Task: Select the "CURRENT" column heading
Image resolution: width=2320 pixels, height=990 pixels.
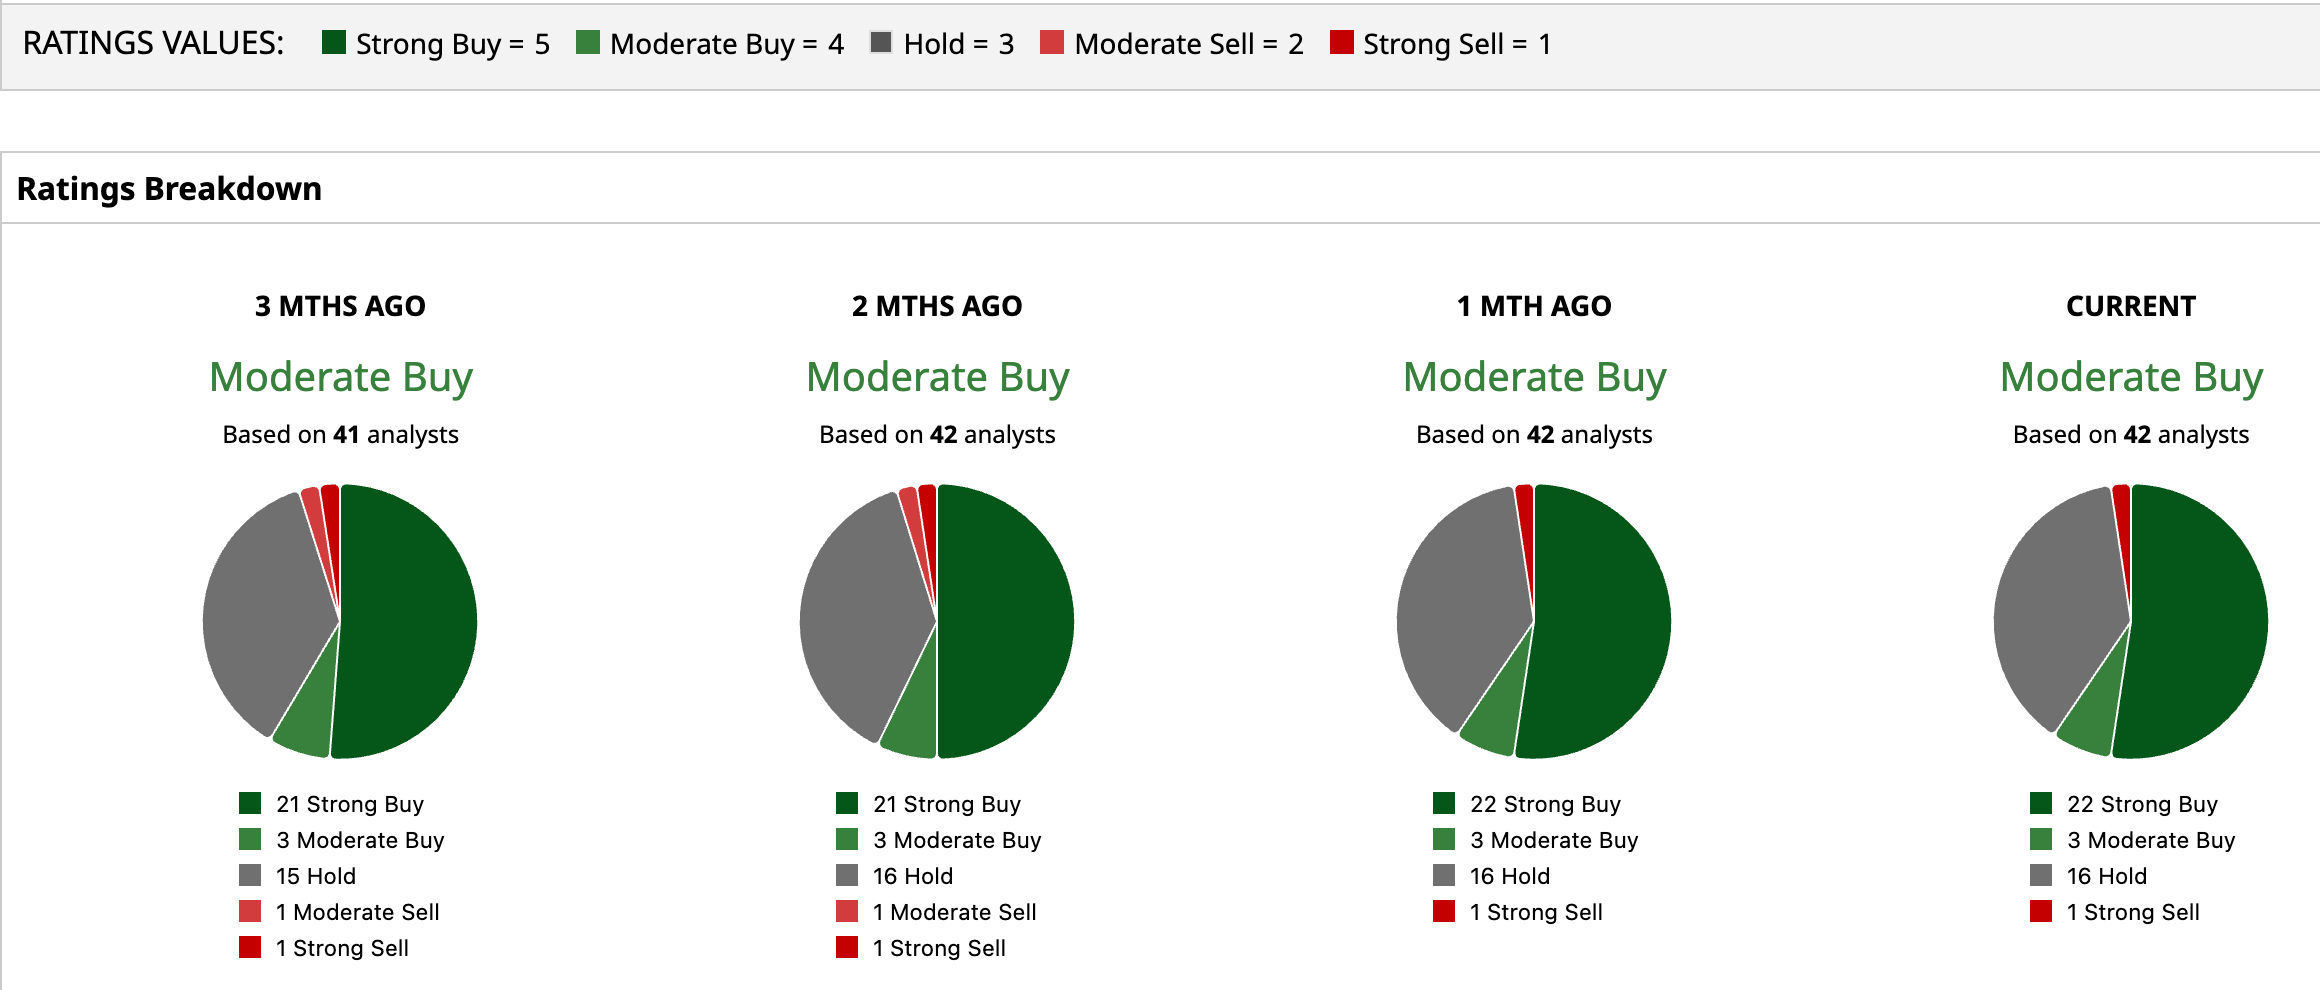Action: pos(2131,306)
